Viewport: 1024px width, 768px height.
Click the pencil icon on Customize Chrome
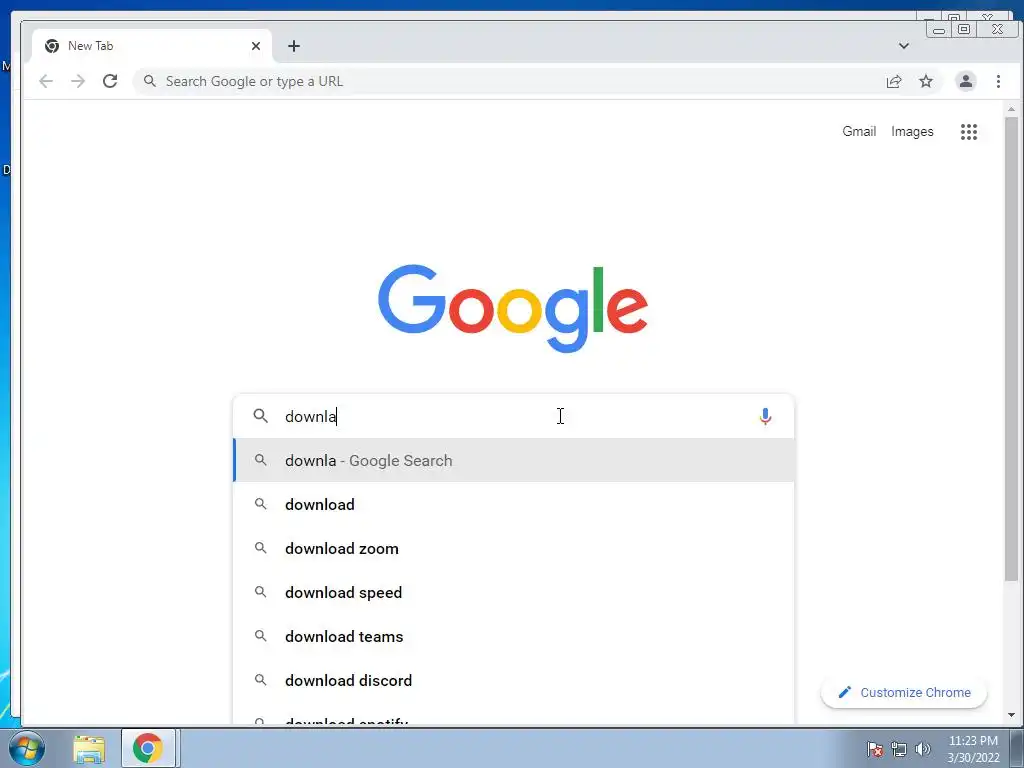(x=844, y=692)
